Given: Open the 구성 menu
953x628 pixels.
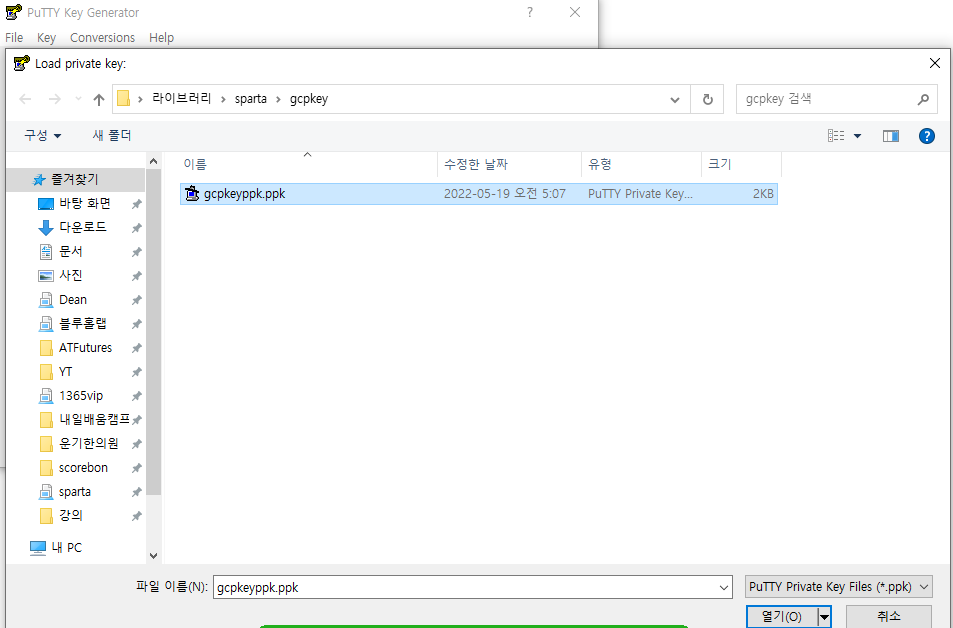Looking at the screenshot, I should (x=43, y=136).
